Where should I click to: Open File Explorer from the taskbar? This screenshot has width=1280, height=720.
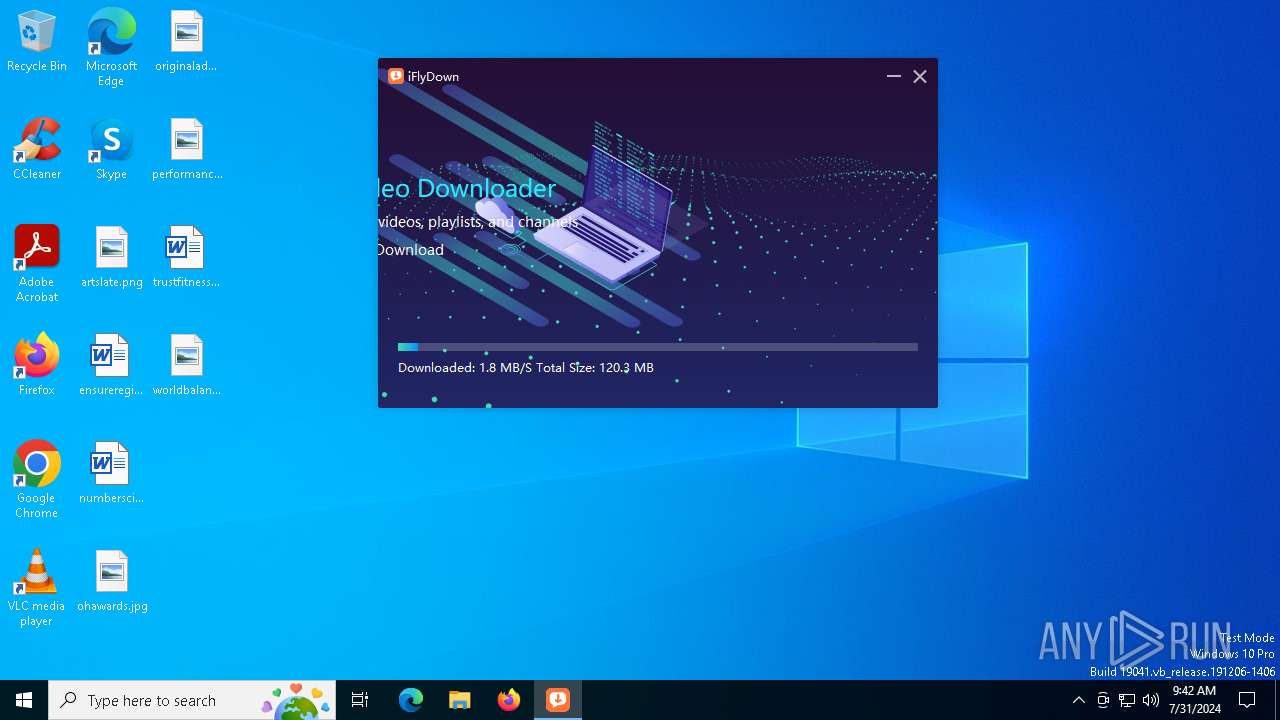[460, 700]
